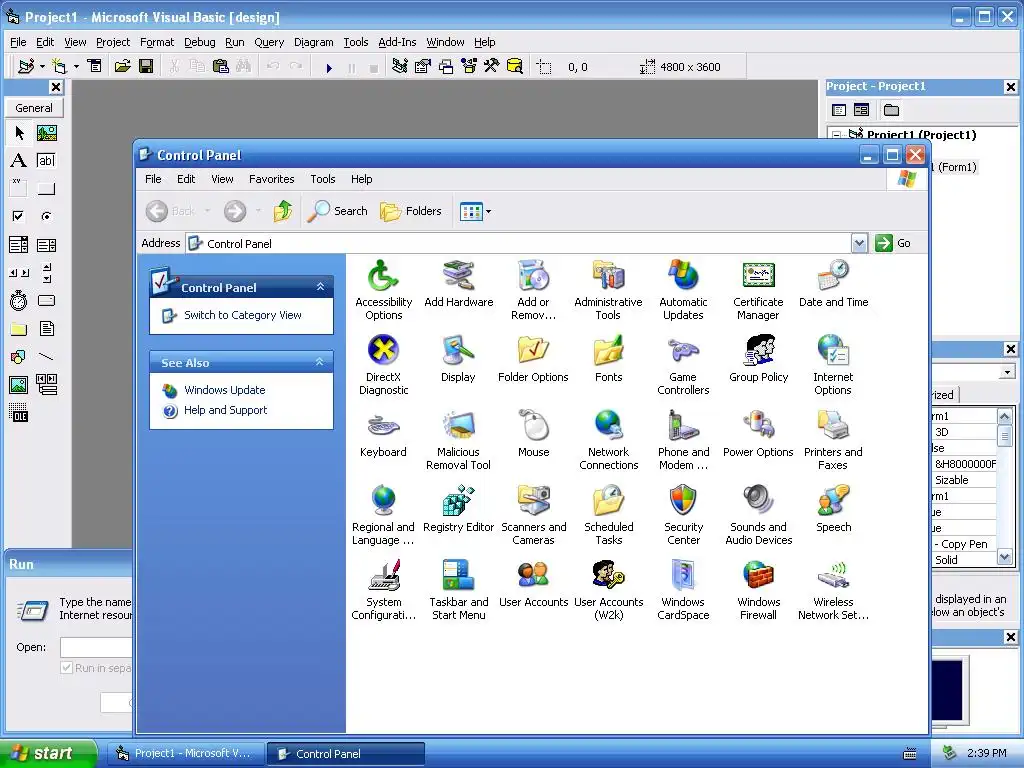Open Network Connections icon
Image resolution: width=1024 pixels, height=768 pixels.
(x=608, y=440)
